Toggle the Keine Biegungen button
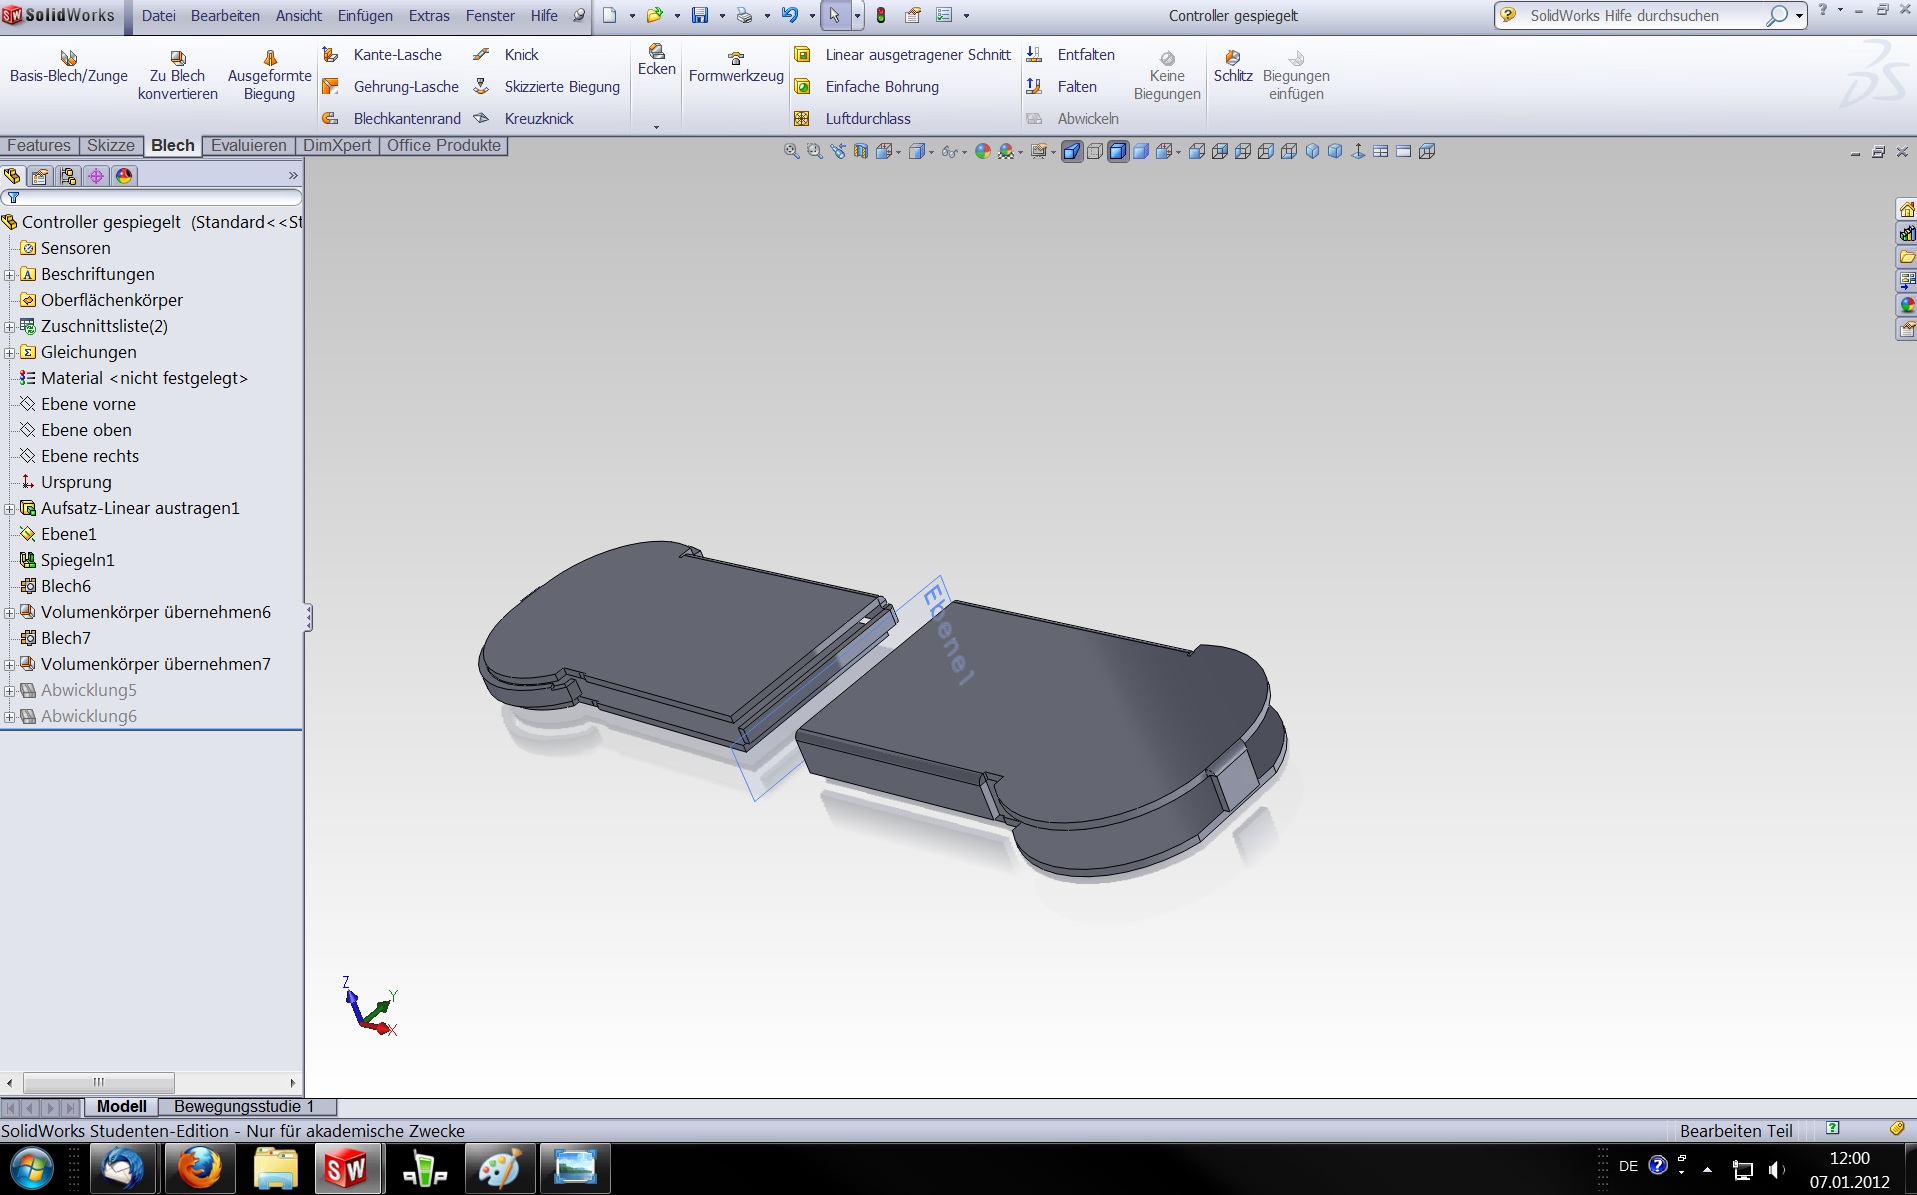1917x1195 pixels. pos(1166,76)
